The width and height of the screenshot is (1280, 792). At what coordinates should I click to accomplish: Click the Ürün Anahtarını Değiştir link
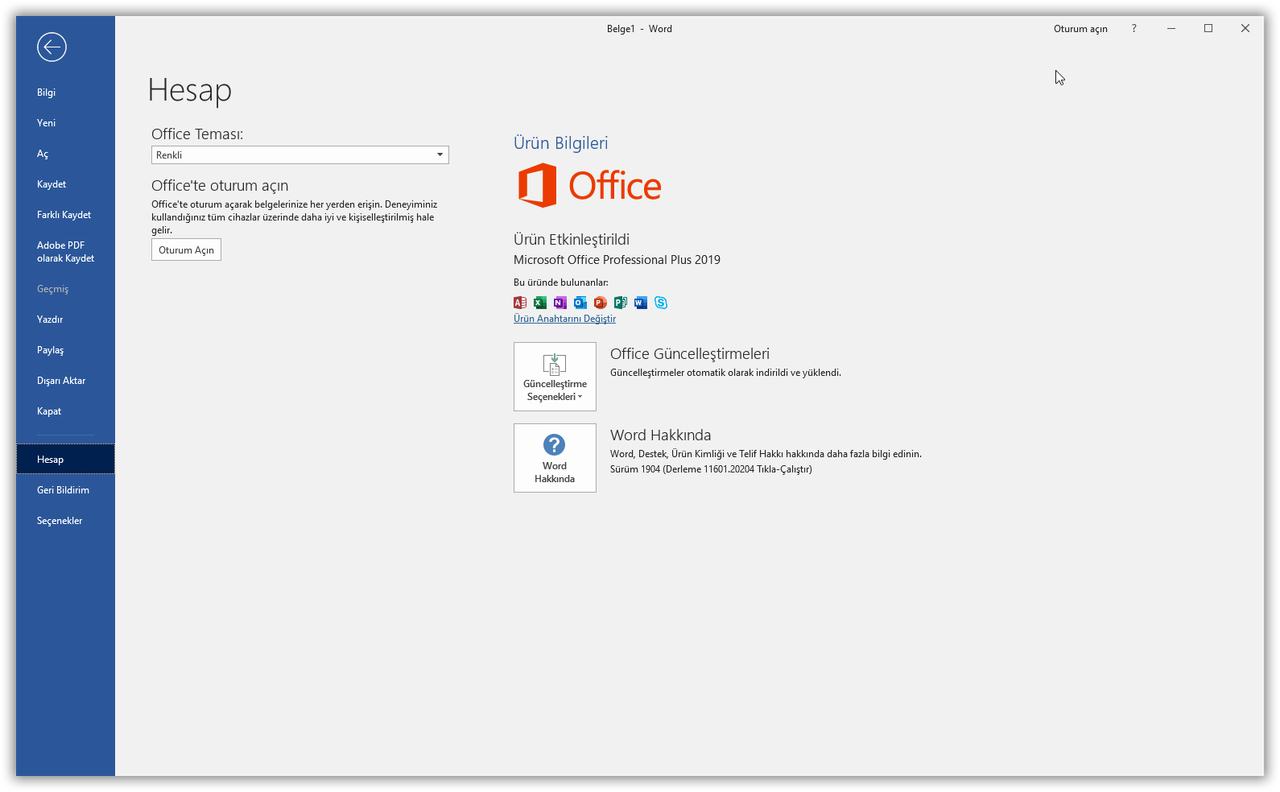click(x=565, y=319)
